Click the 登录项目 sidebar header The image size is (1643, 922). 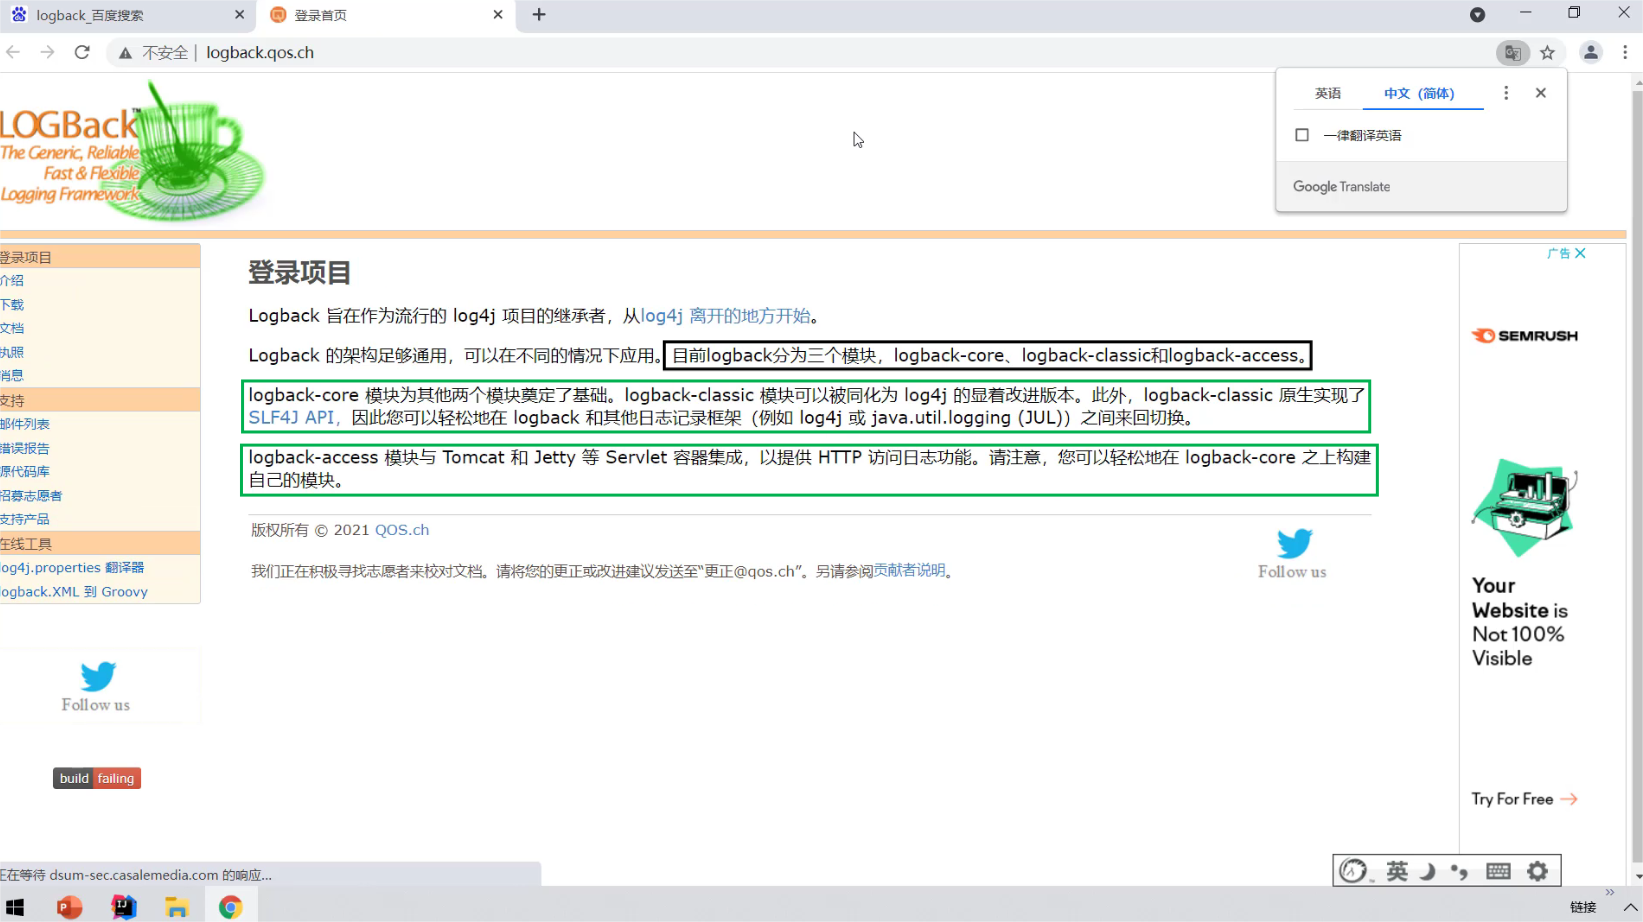pyautogui.click(x=100, y=257)
